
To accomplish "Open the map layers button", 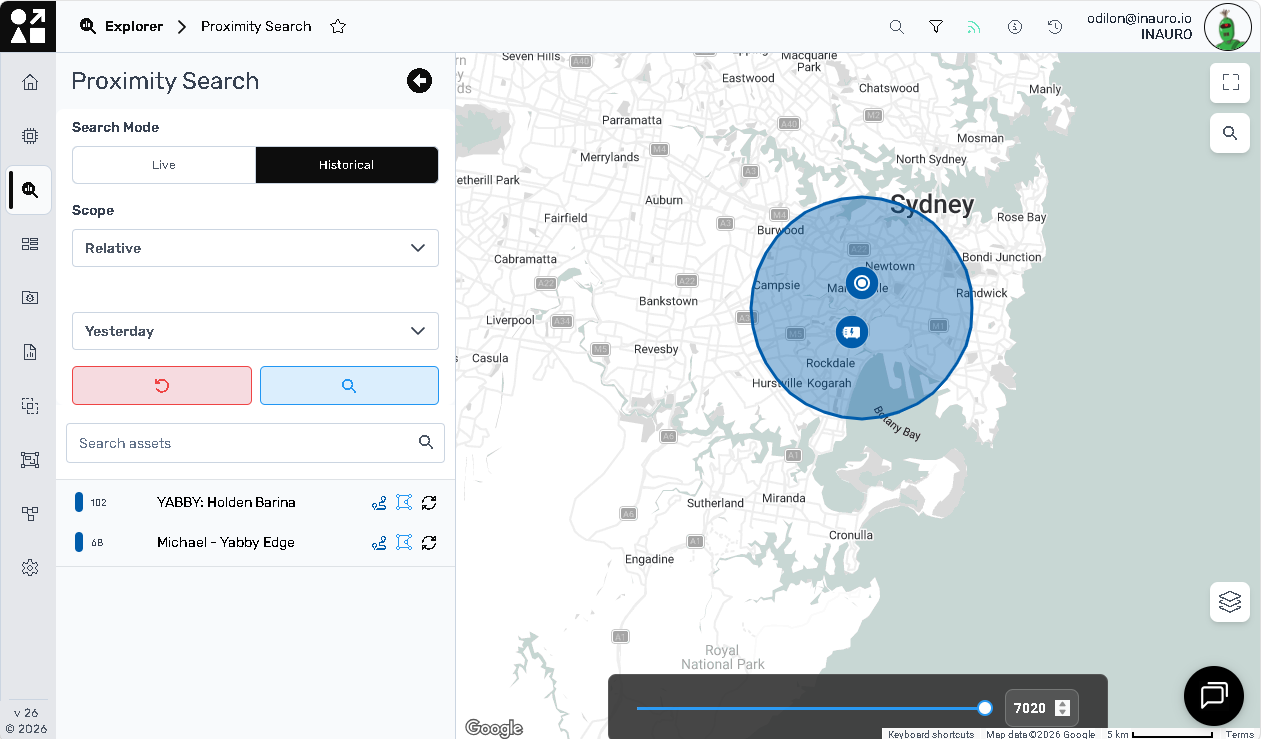I will pyautogui.click(x=1229, y=602).
